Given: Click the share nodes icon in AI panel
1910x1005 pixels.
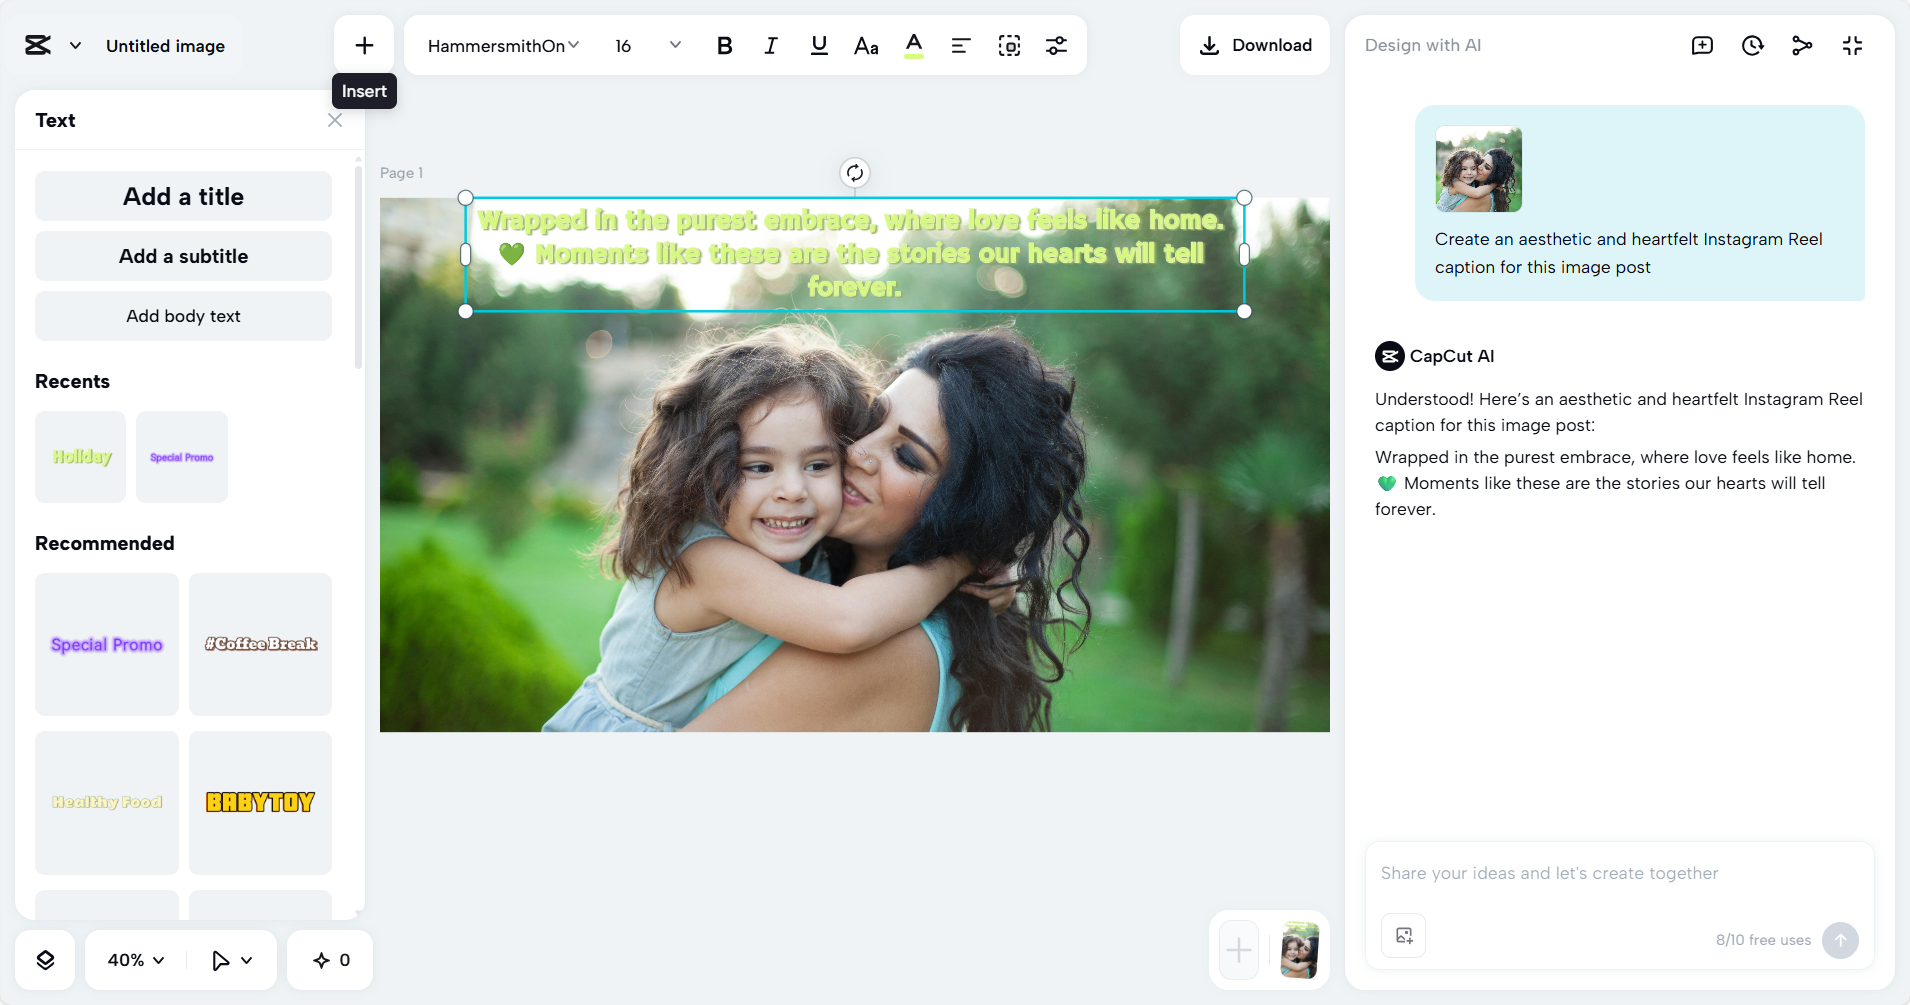Looking at the screenshot, I should click(x=1802, y=45).
